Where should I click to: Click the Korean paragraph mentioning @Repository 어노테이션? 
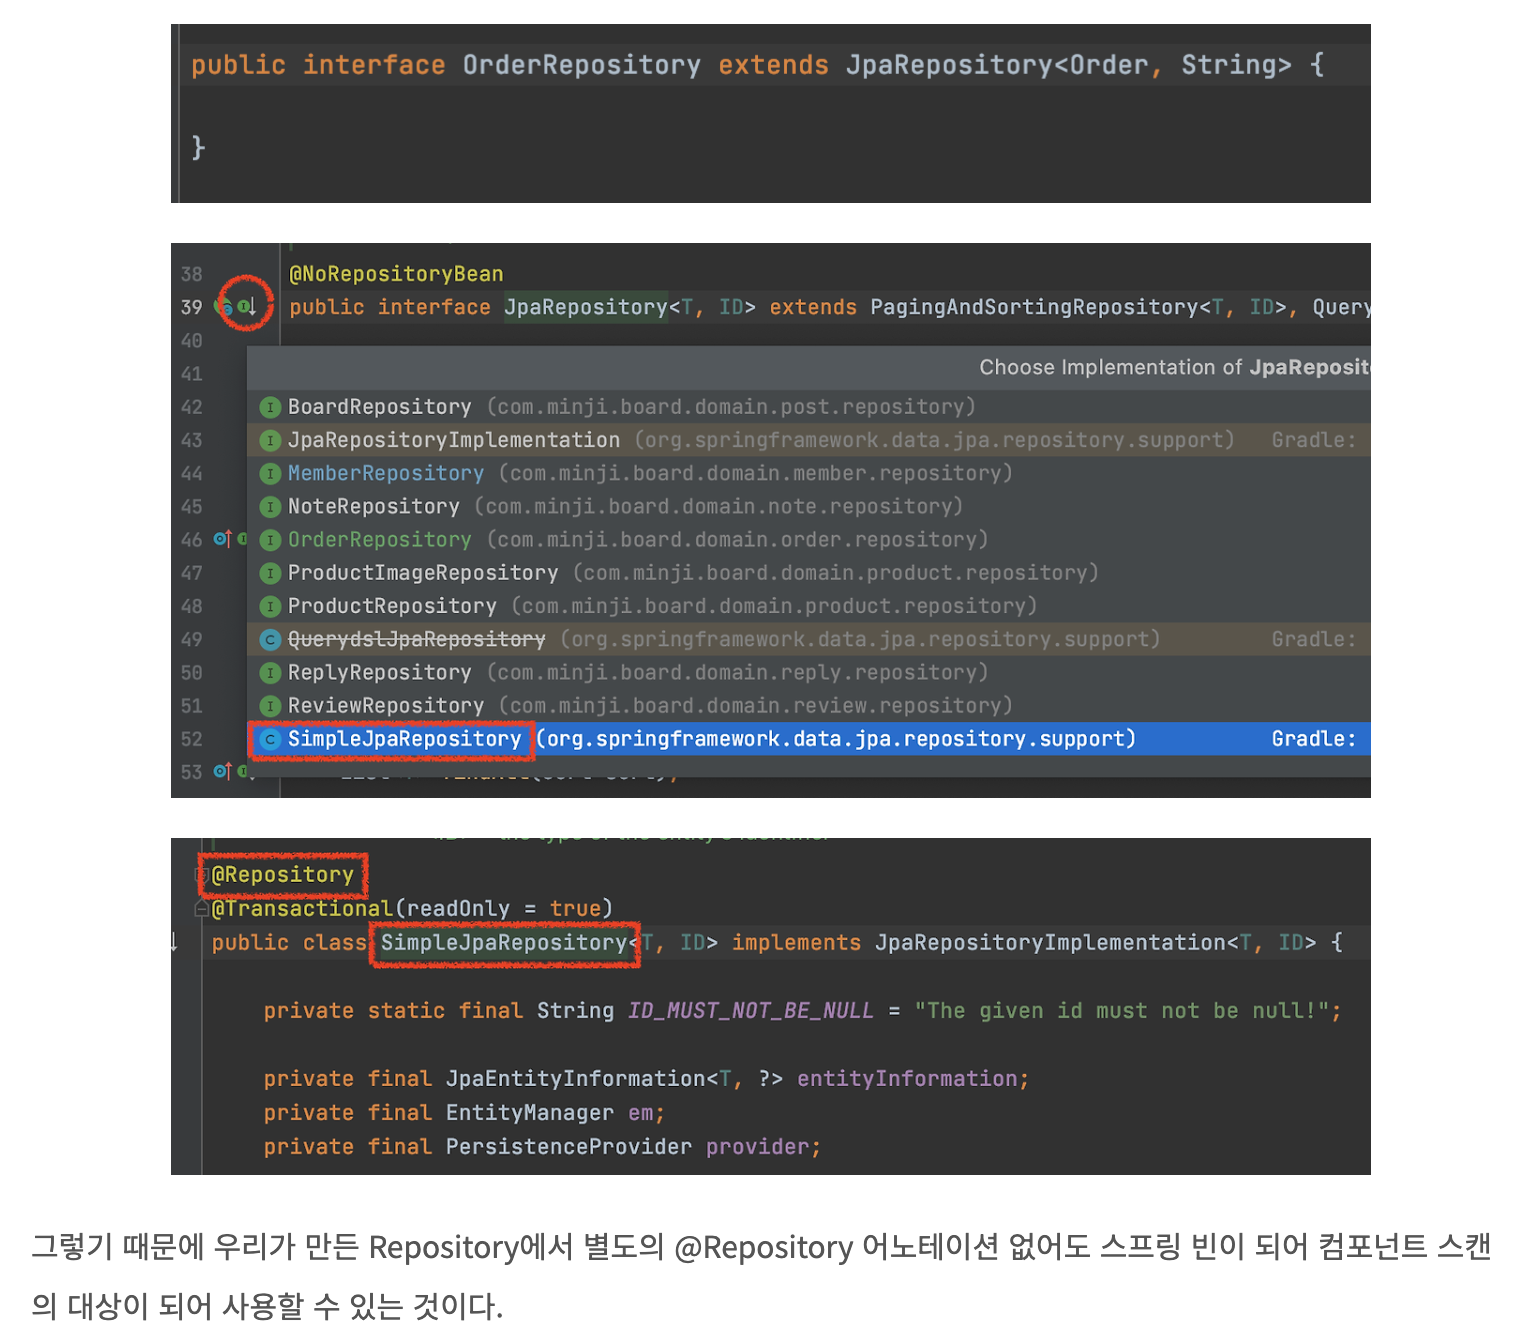761,1276
